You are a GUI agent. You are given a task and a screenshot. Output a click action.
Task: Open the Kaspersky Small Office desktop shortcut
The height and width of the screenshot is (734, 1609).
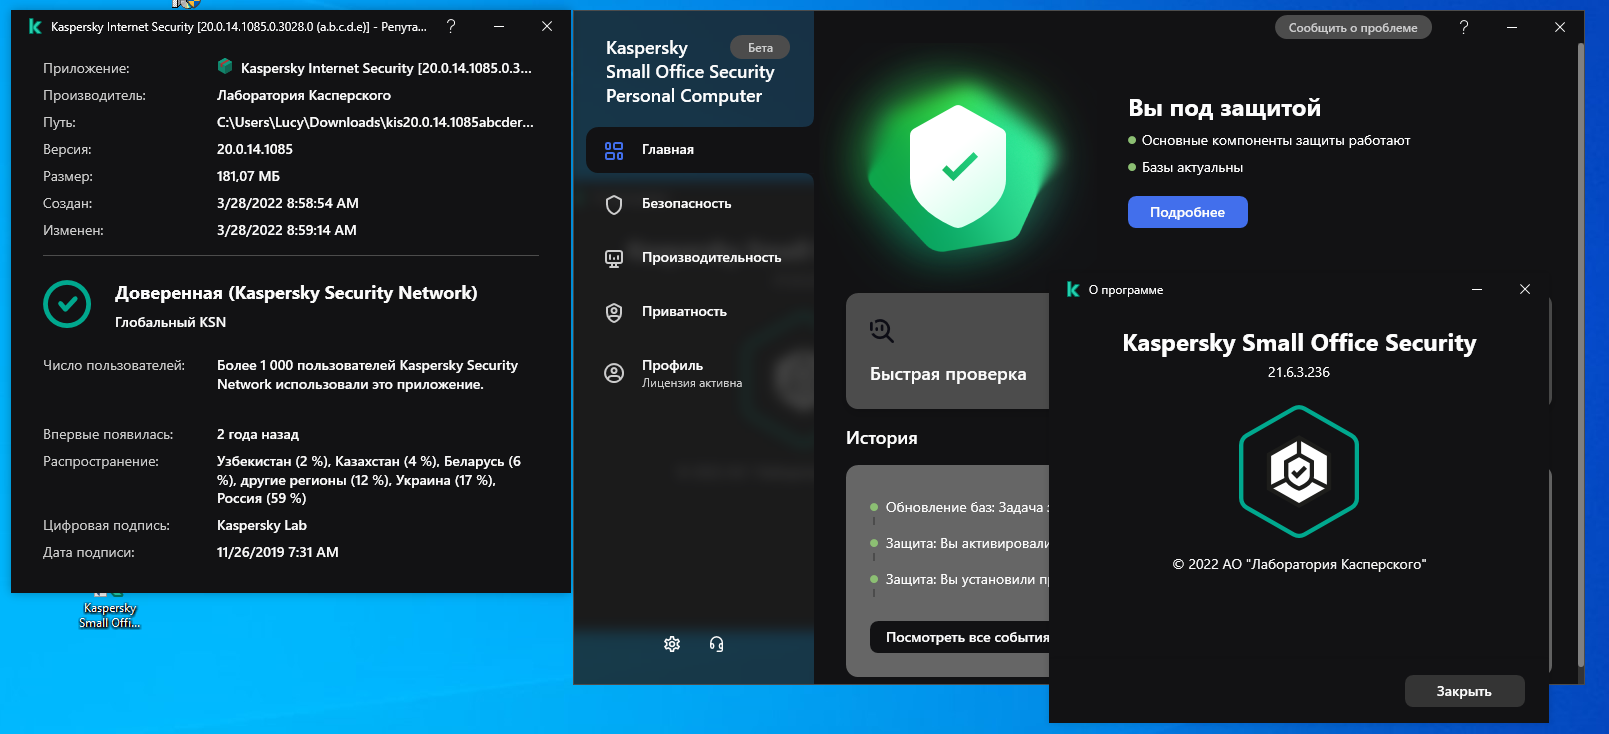coord(109,612)
